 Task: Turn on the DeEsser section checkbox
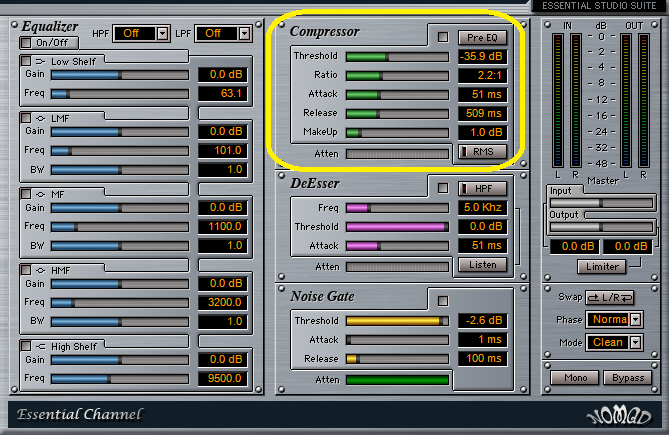443,188
